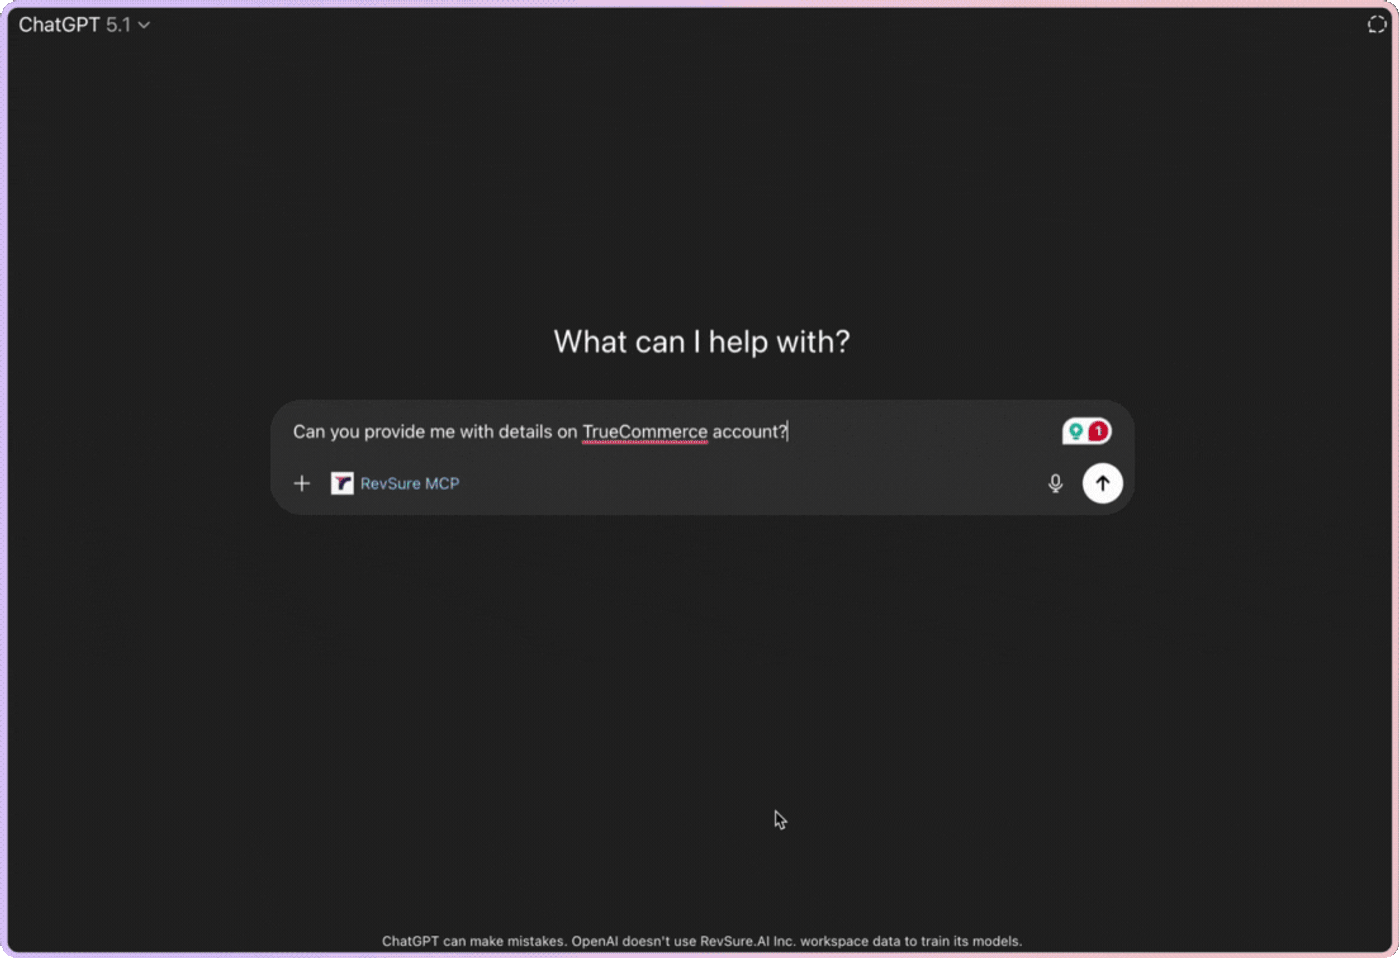The height and width of the screenshot is (958, 1400).
Task: Start a temporary chat via dashed circle icon
Action: pyautogui.click(x=1377, y=25)
